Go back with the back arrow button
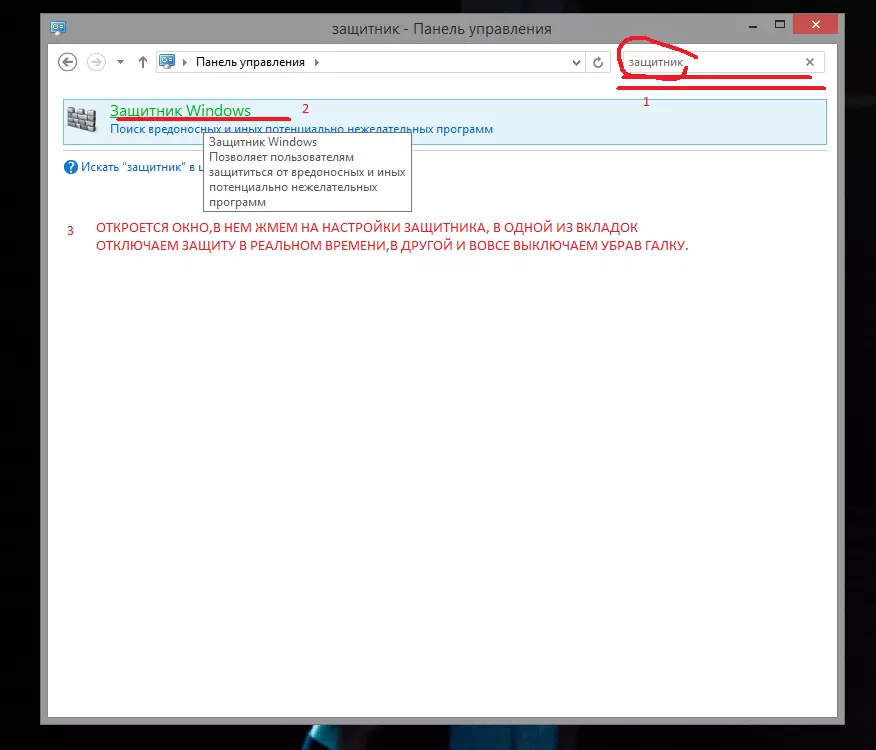The height and width of the screenshot is (750, 876). [68, 62]
